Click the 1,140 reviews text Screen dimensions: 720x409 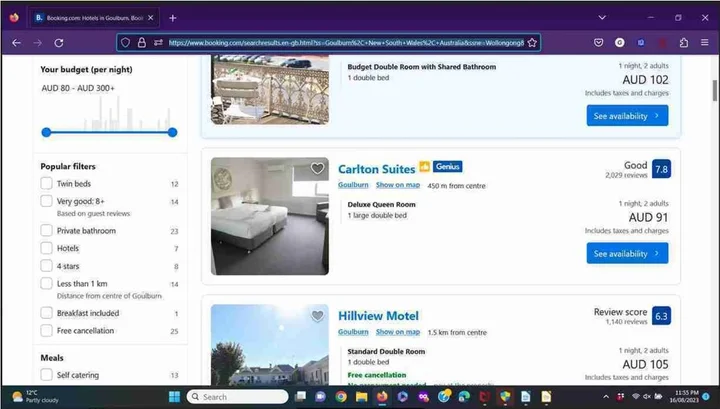coord(626,322)
